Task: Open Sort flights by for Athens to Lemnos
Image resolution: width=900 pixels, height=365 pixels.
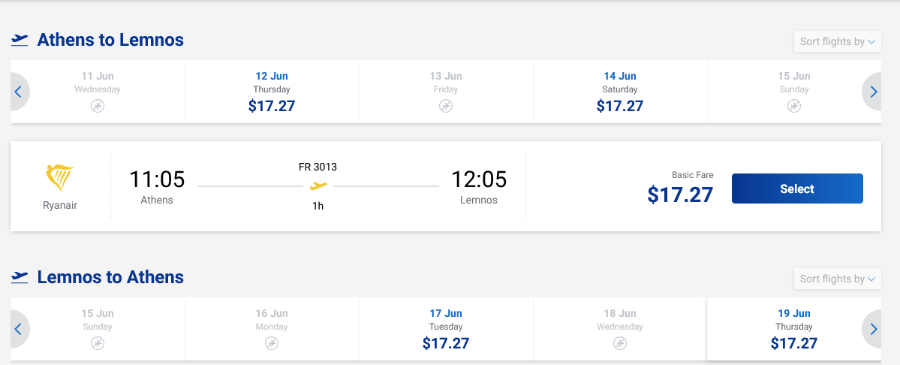Action: (x=837, y=41)
